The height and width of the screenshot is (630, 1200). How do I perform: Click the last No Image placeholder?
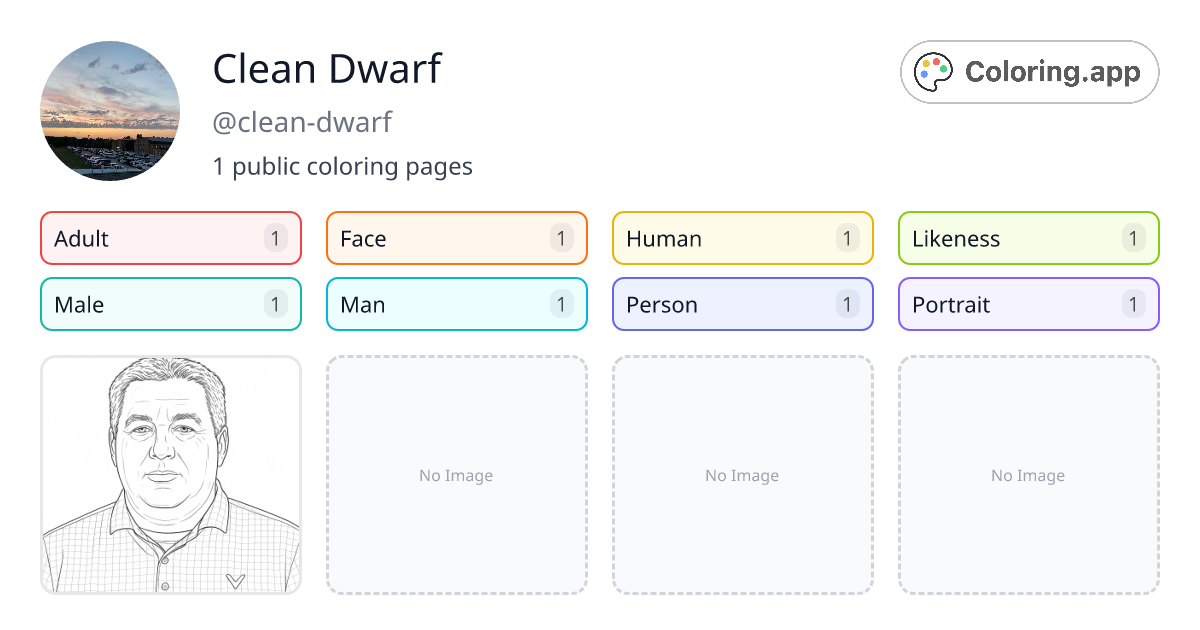pyautogui.click(x=1028, y=475)
